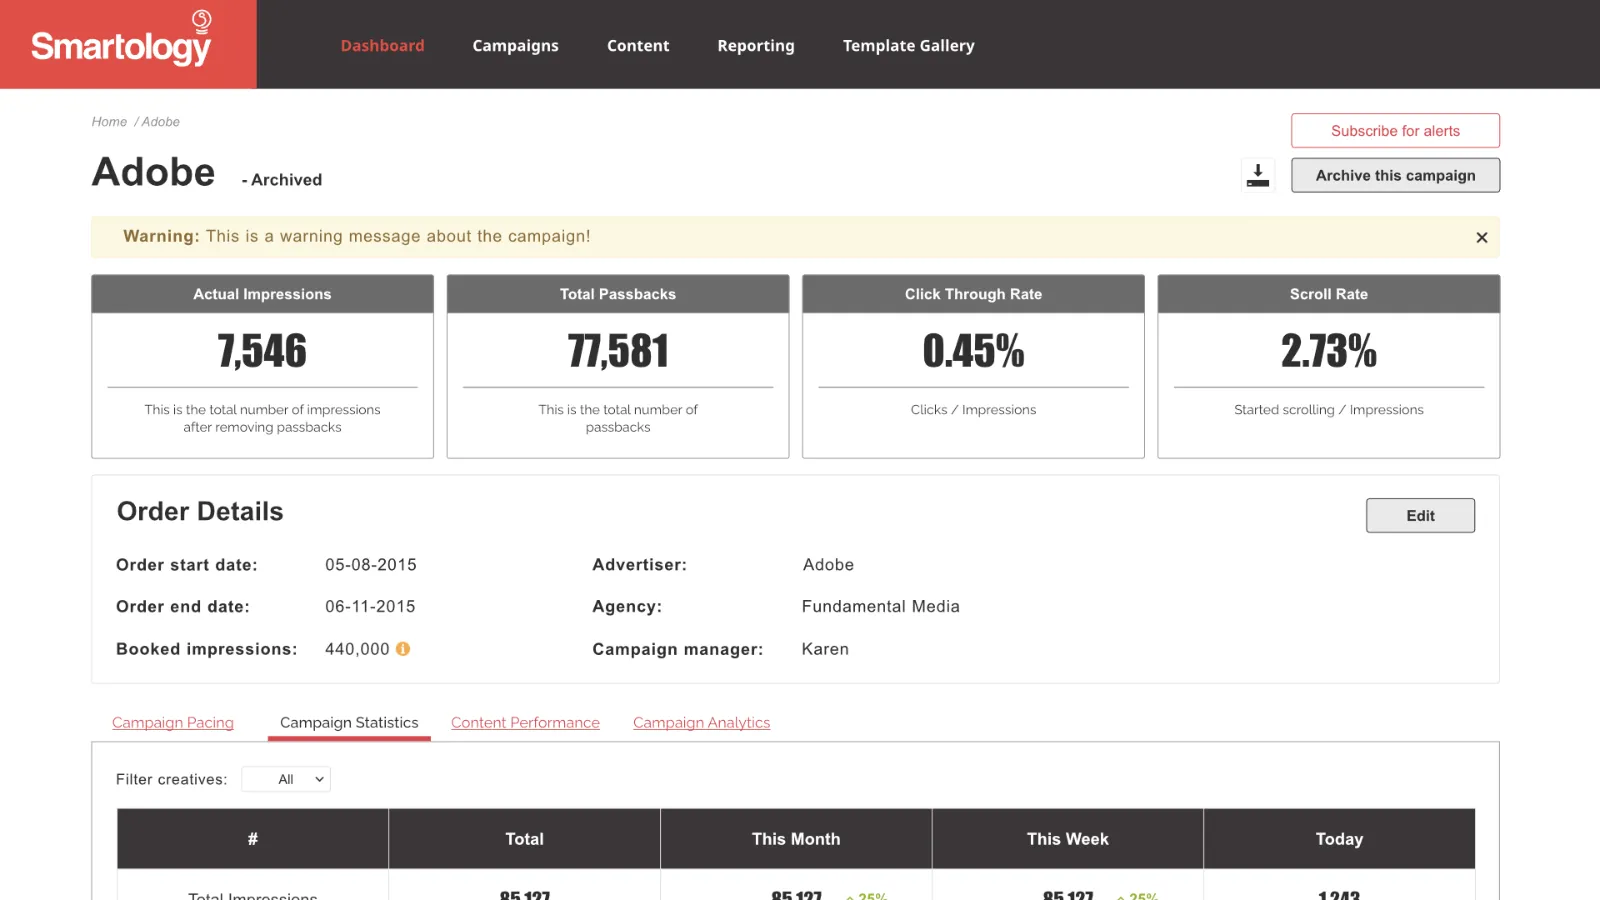This screenshot has height=900, width=1600.
Task: Click the Order Details heading
Action: [x=200, y=512]
